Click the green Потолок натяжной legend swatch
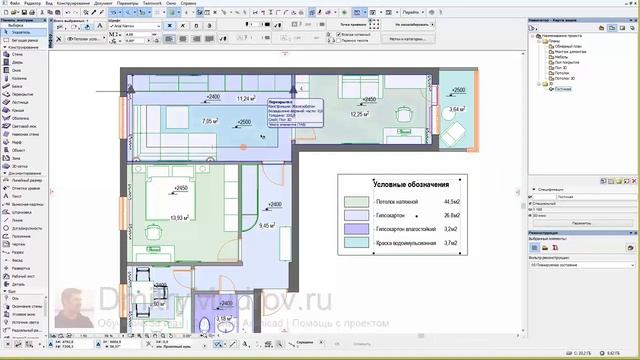 coord(356,202)
